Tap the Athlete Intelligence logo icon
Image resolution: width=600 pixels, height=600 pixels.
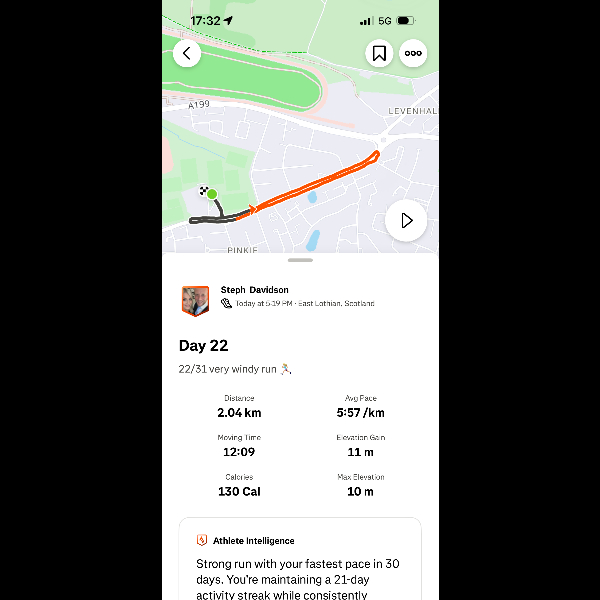click(202, 540)
